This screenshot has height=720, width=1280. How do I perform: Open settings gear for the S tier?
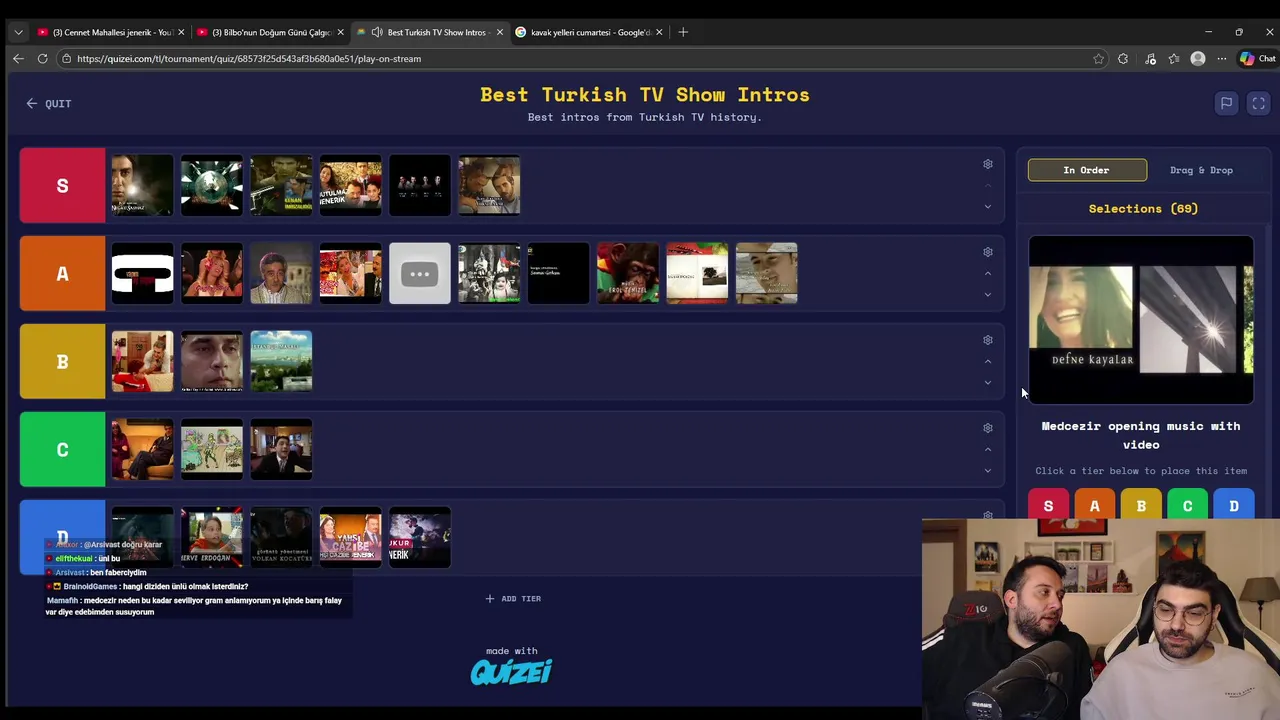[x=988, y=164]
